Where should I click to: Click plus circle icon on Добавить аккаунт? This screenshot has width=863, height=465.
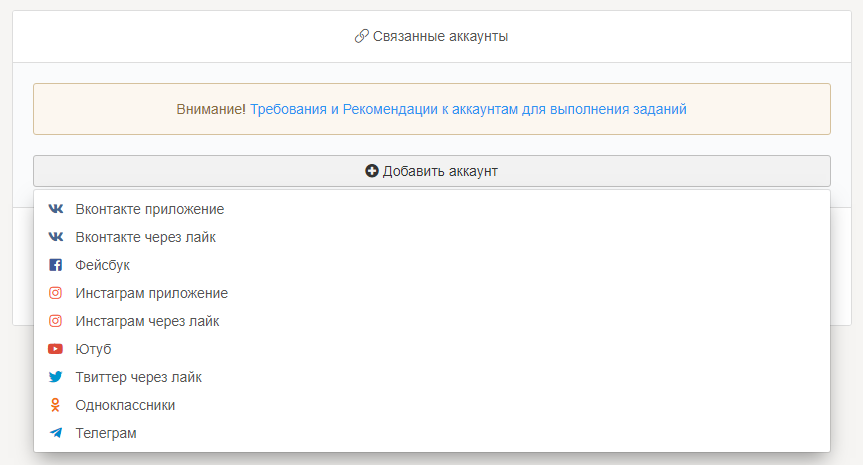pyautogui.click(x=372, y=171)
